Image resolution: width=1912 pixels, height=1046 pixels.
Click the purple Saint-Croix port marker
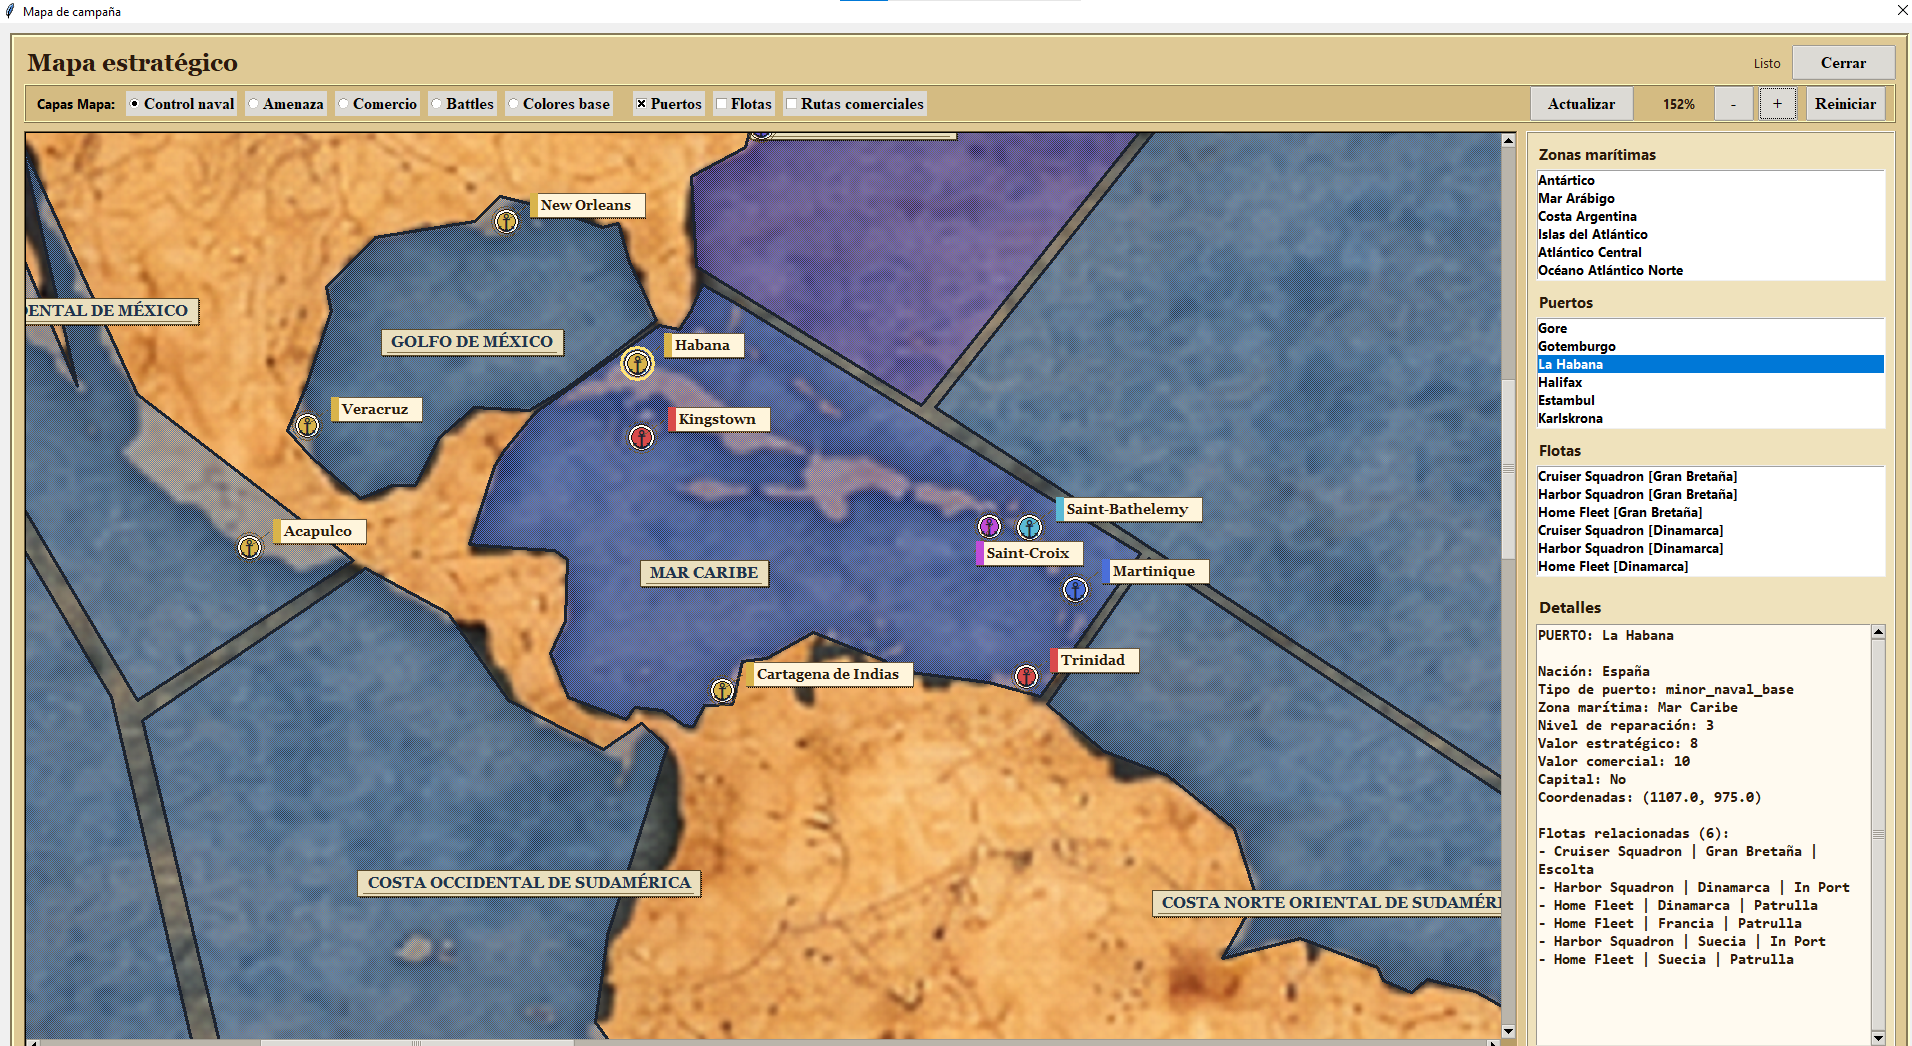[x=989, y=526]
